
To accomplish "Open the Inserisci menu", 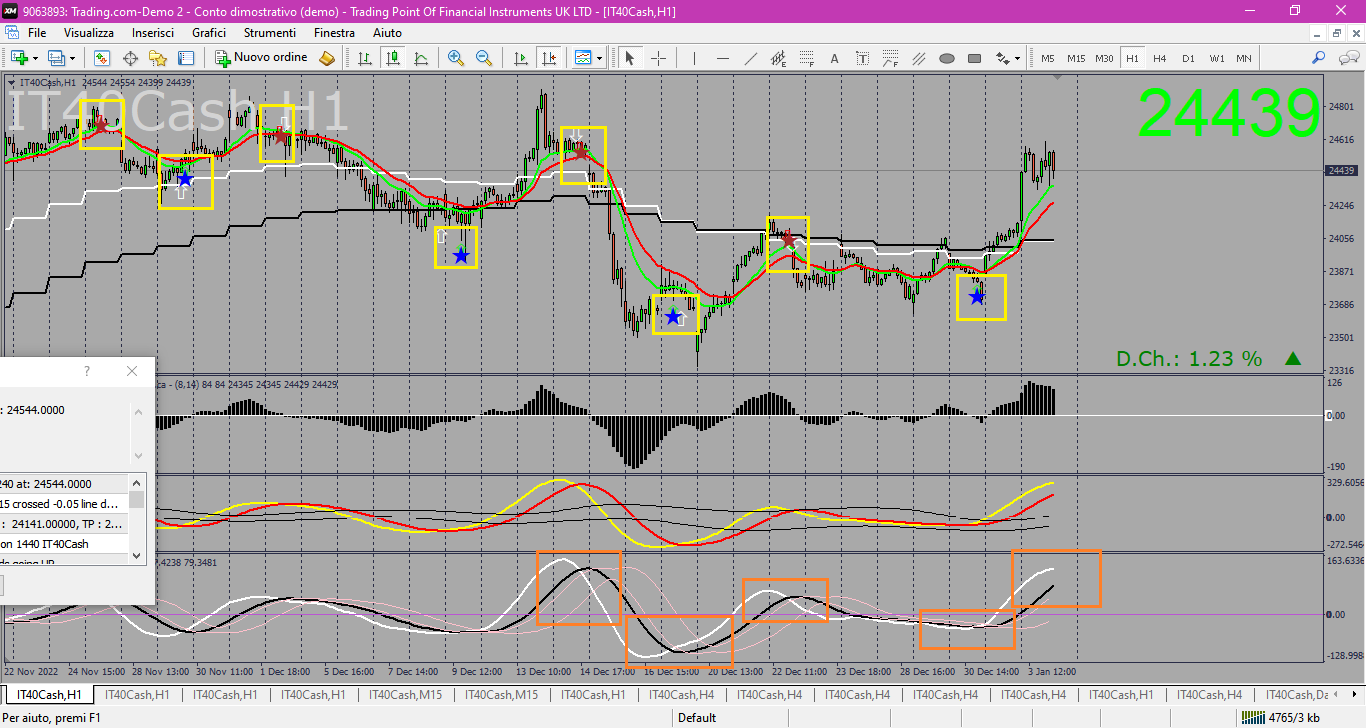I will [x=153, y=33].
